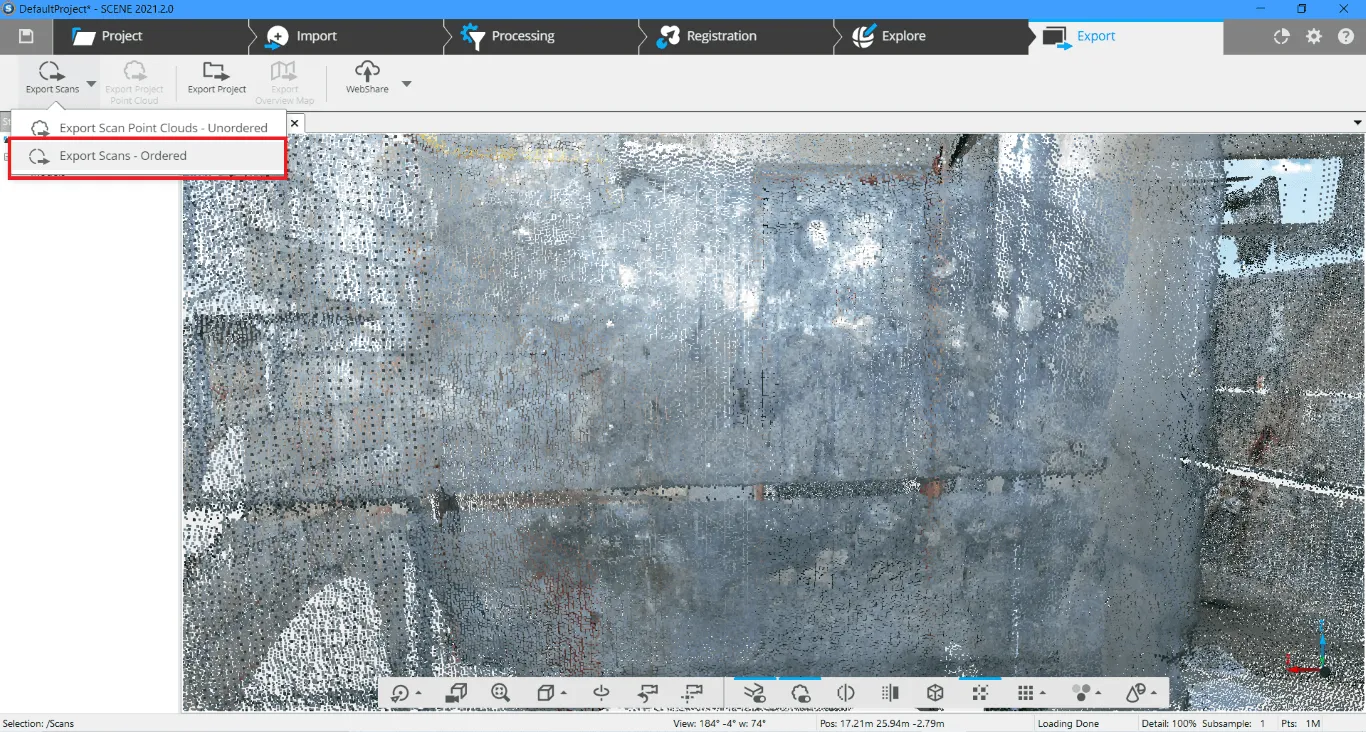The image size is (1366, 732).
Task: Toggle the split circle clear view icon
Action: [846, 693]
